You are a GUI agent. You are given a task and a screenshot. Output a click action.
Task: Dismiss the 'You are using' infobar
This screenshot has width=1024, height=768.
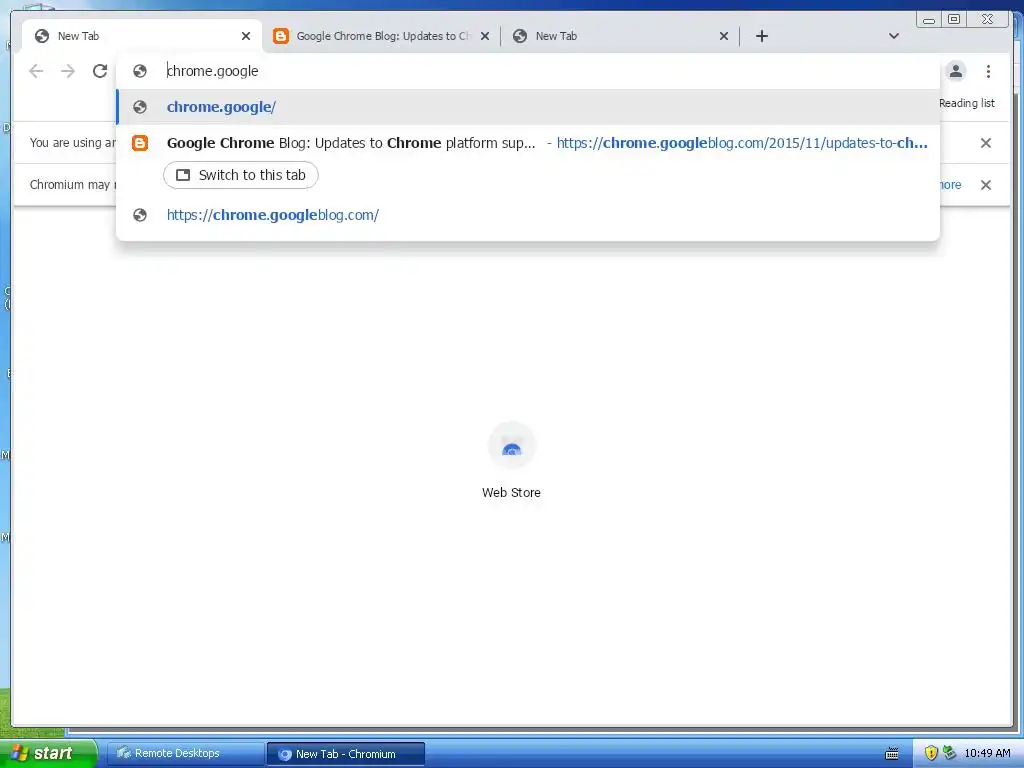click(x=986, y=143)
